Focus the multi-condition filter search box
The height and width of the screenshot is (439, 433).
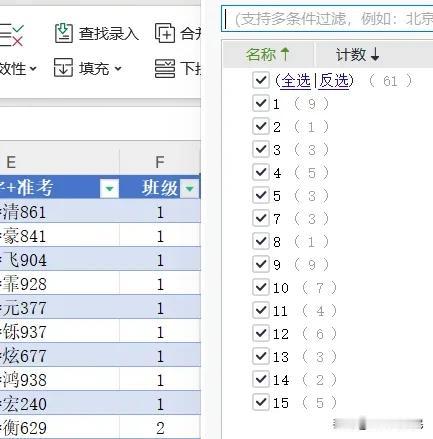click(x=327, y=19)
